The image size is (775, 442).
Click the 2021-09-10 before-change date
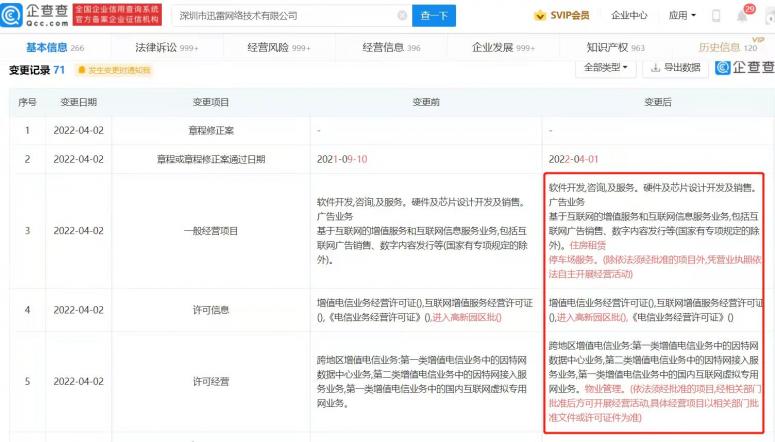click(342, 159)
